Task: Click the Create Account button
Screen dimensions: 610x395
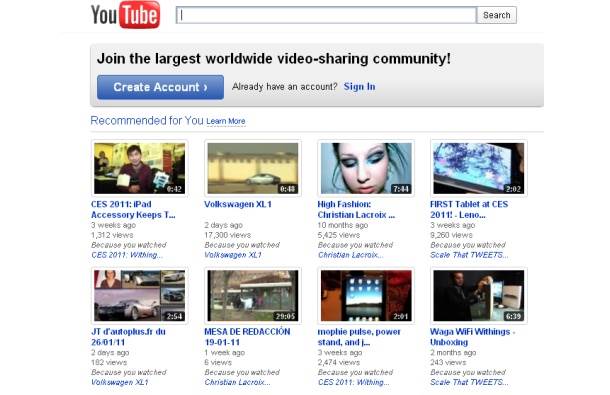Action: click(160, 87)
